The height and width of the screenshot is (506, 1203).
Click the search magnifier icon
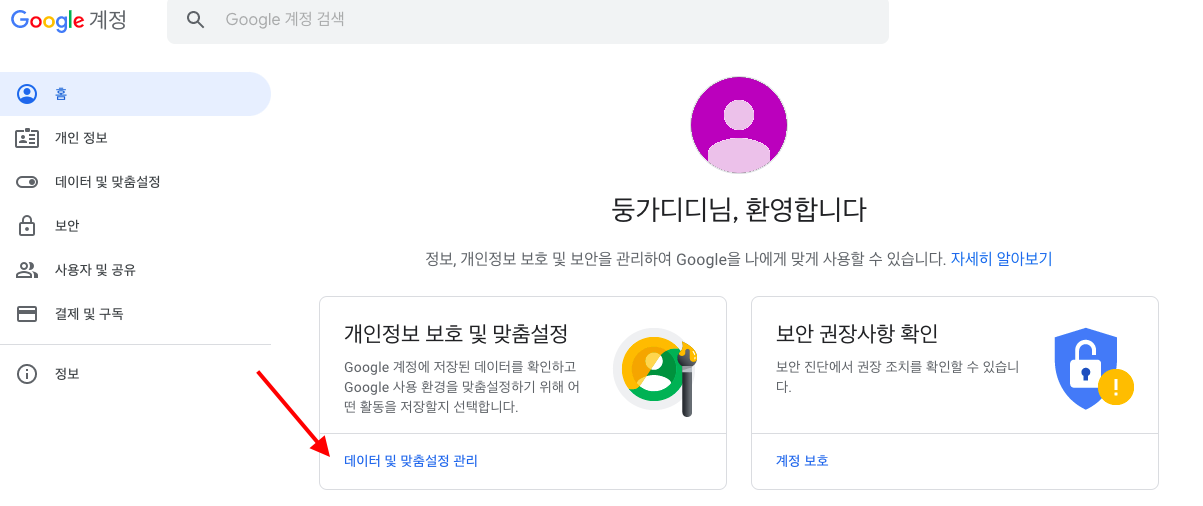(x=196, y=20)
